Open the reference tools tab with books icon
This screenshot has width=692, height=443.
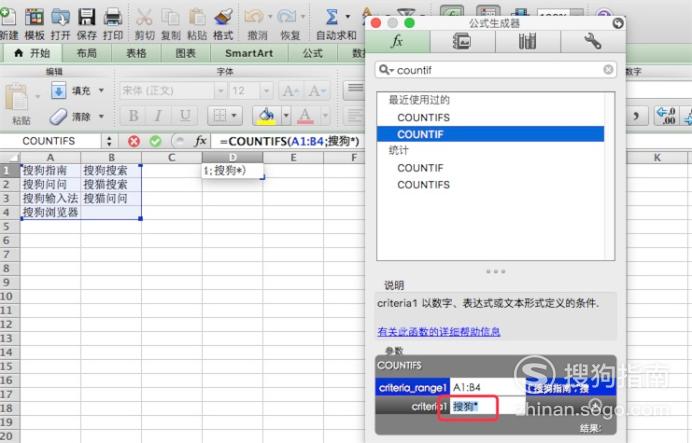[527, 41]
